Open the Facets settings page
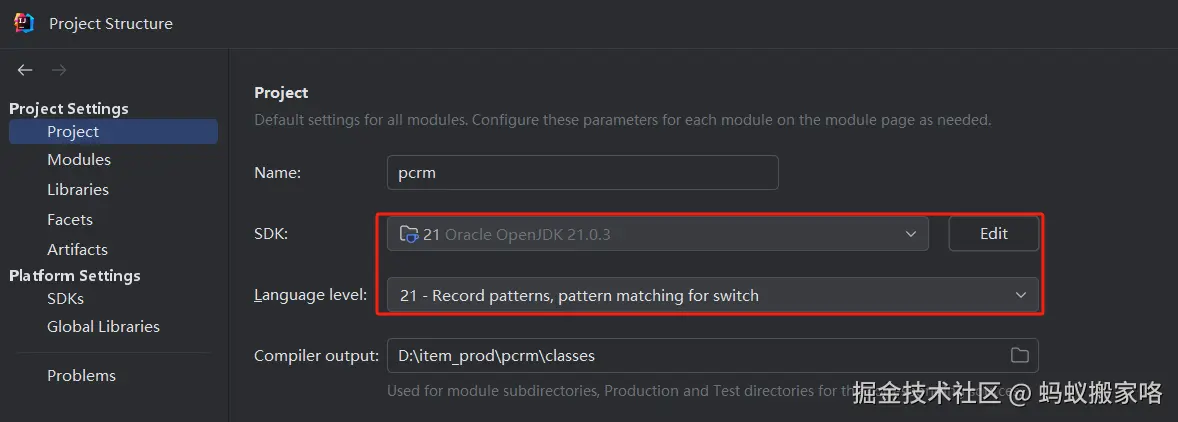This screenshot has width=1178, height=422. [70, 220]
